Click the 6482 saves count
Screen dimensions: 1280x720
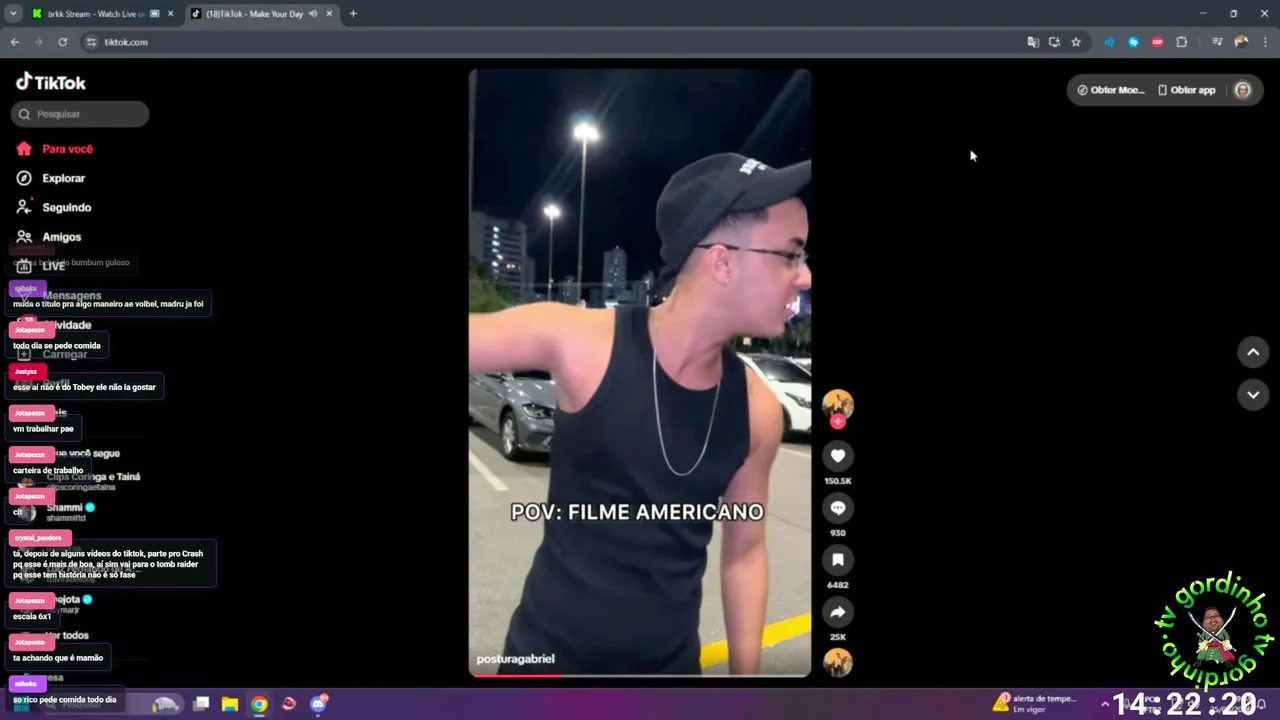pyautogui.click(x=838, y=585)
